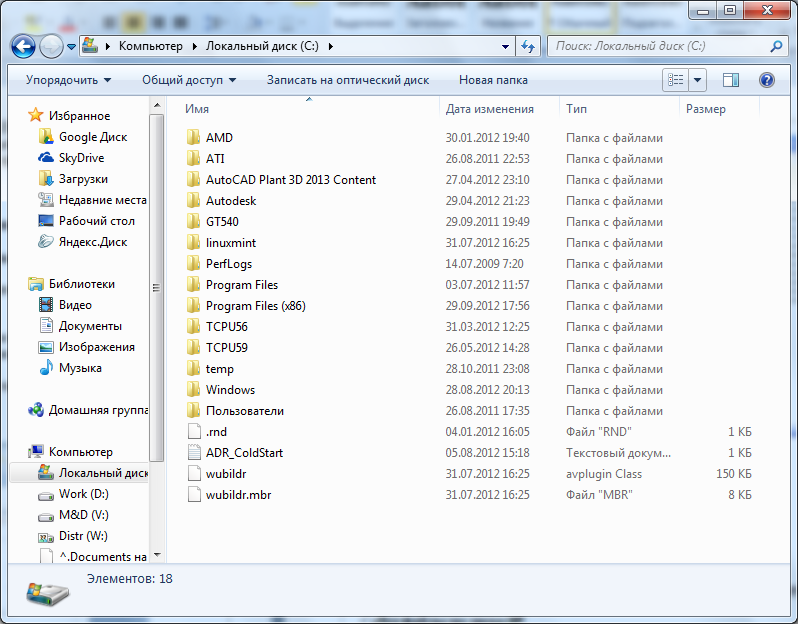Select the AutoCAD Plant 3D 2013 Content folder
Viewport: 798px width, 624px height.
[281, 180]
